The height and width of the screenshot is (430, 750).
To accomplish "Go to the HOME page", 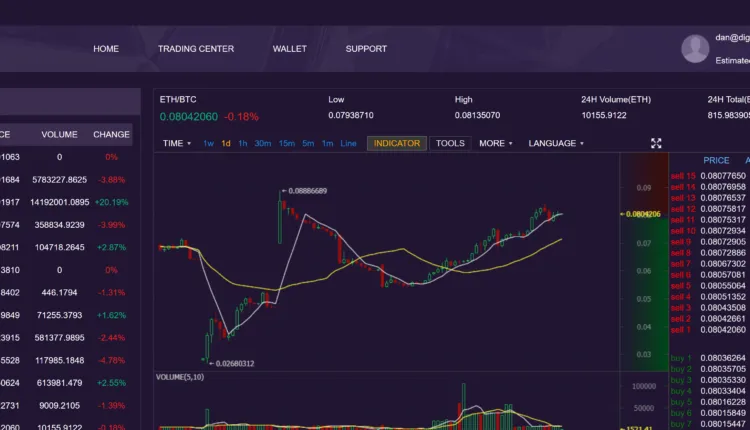I will click(x=106, y=49).
